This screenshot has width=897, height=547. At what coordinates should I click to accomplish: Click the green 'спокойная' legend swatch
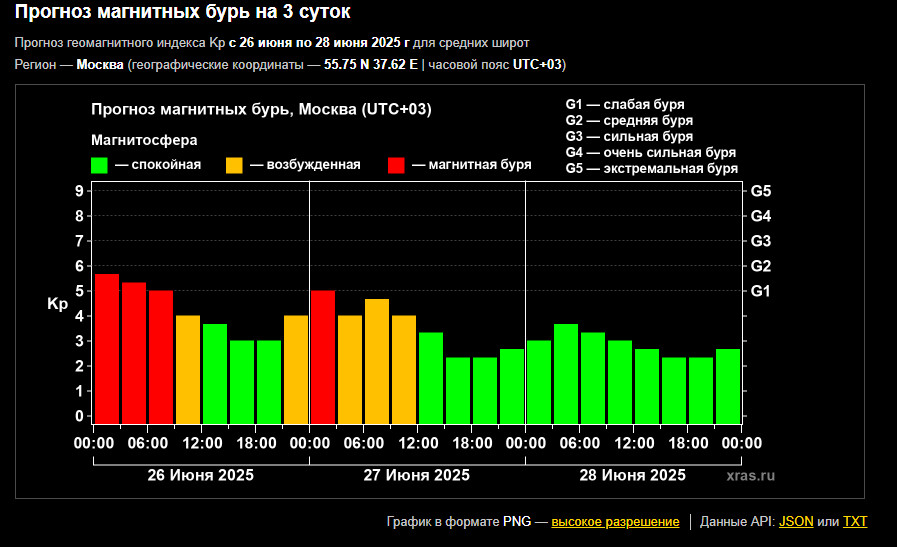tap(99, 165)
